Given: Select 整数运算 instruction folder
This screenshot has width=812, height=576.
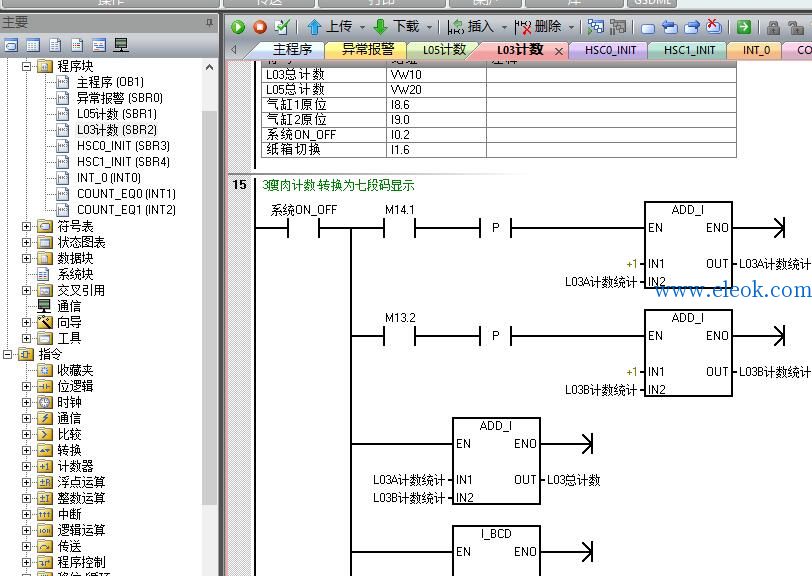Looking at the screenshot, I should pos(81,498).
